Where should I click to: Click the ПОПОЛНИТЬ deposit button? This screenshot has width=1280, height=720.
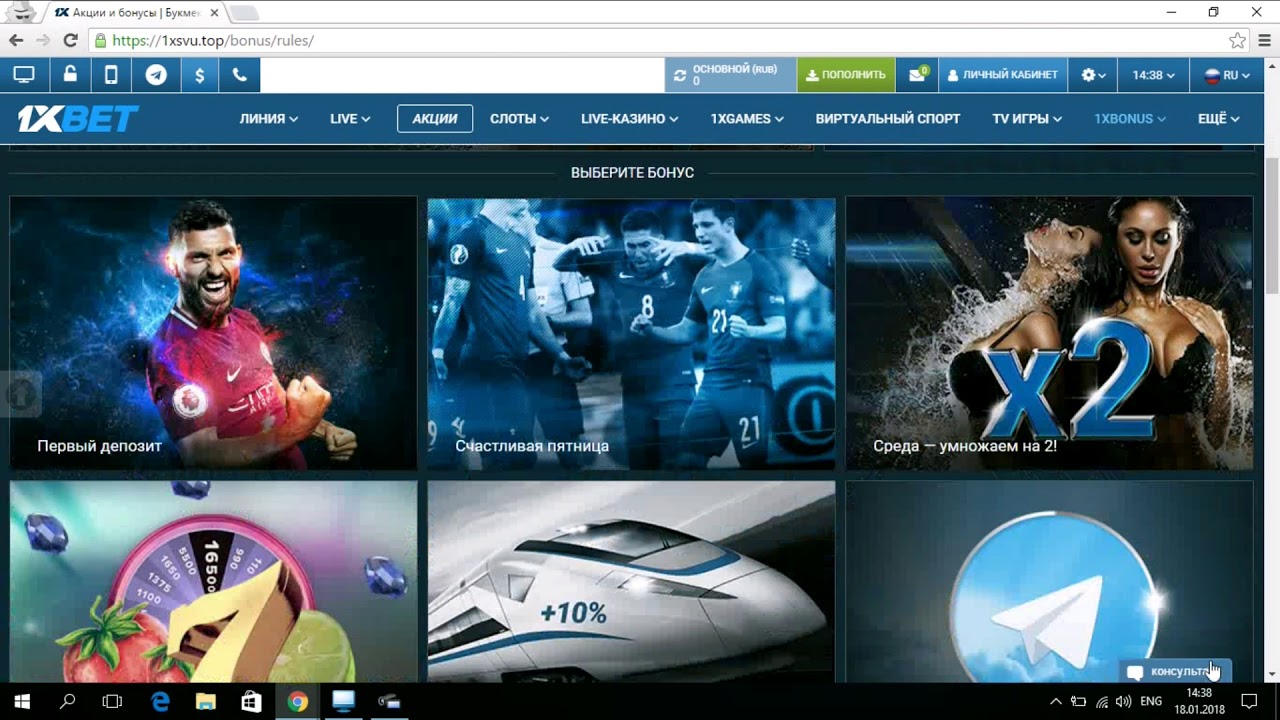click(x=846, y=75)
